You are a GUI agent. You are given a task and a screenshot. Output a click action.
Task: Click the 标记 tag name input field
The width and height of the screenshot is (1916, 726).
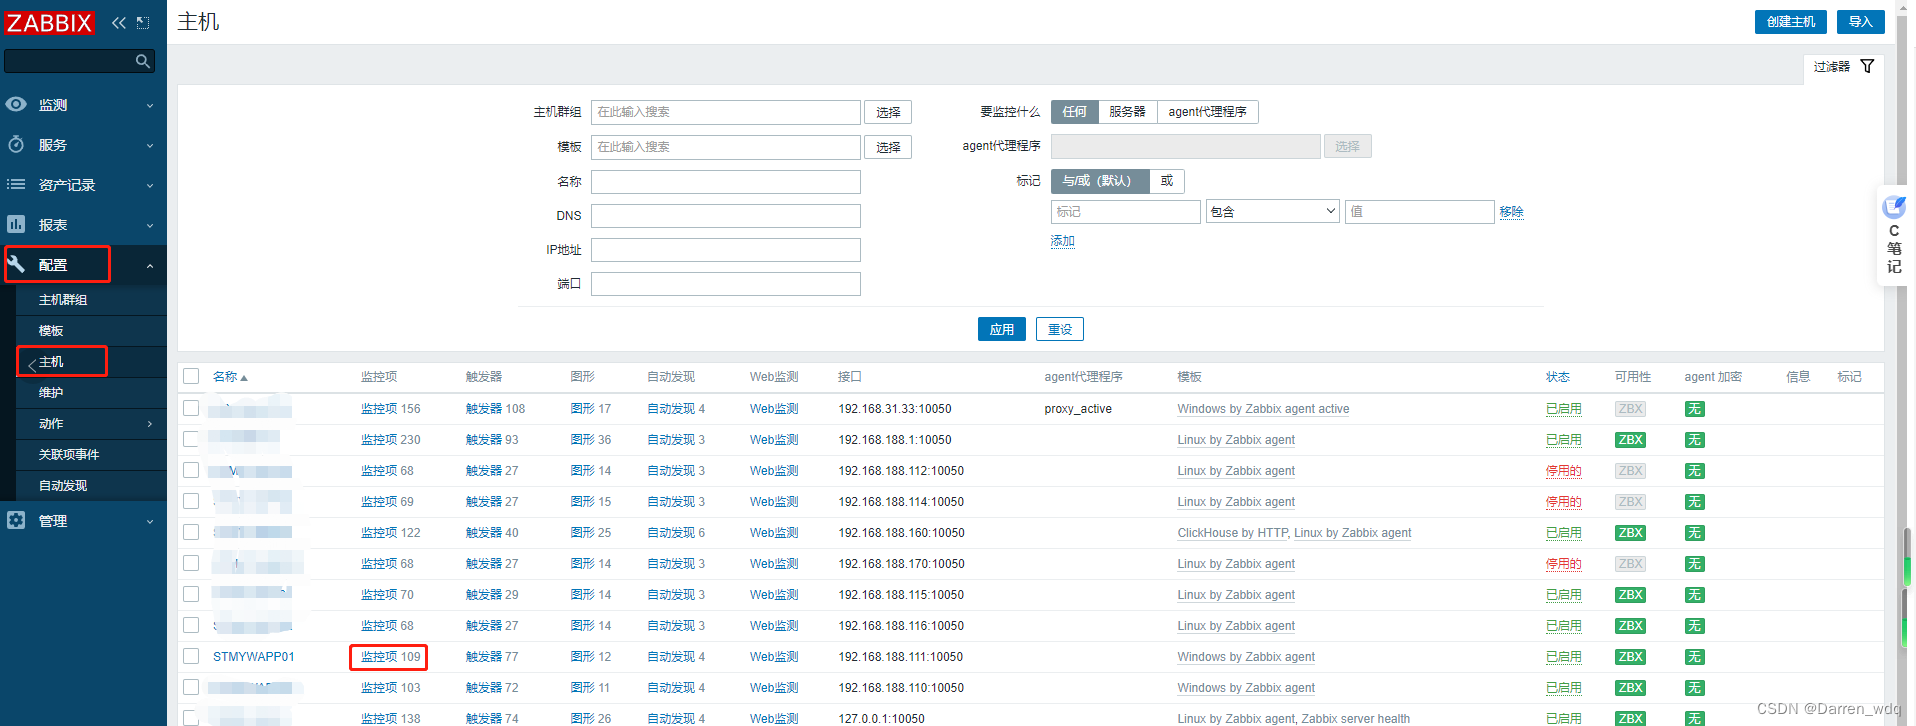click(x=1125, y=212)
